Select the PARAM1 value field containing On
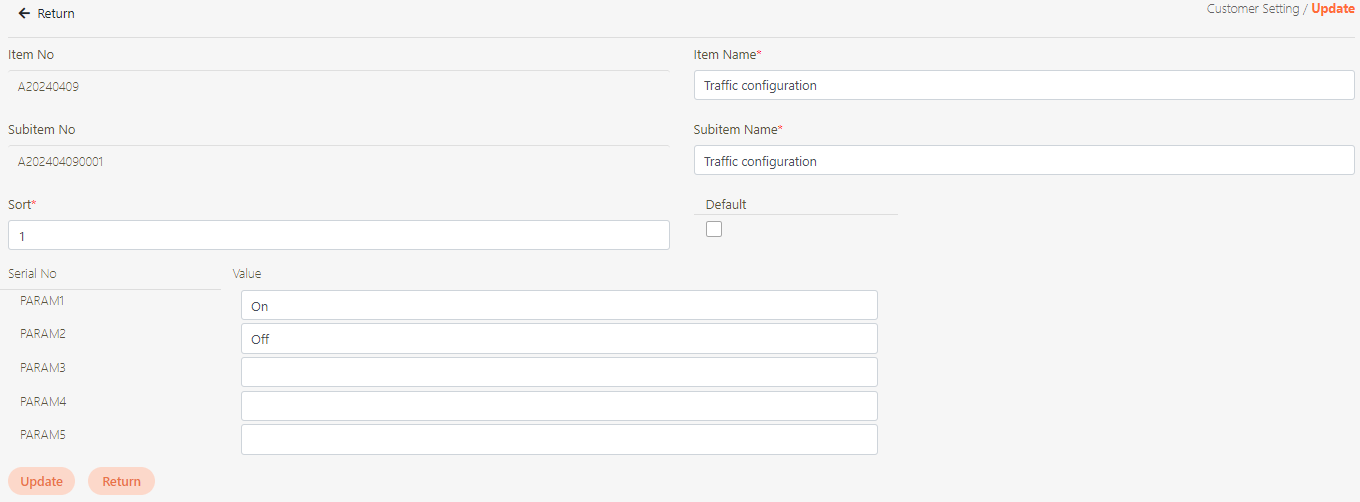This screenshot has height=502, width=1360. click(x=558, y=306)
